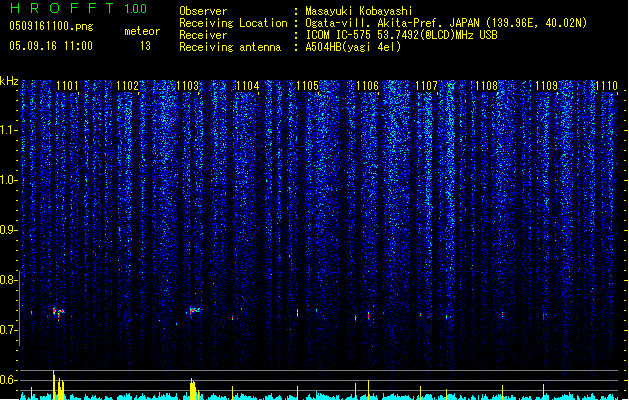This screenshot has width=629, height=400.
Task: Click time marker 1107
Action: click(x=426, y=86)
